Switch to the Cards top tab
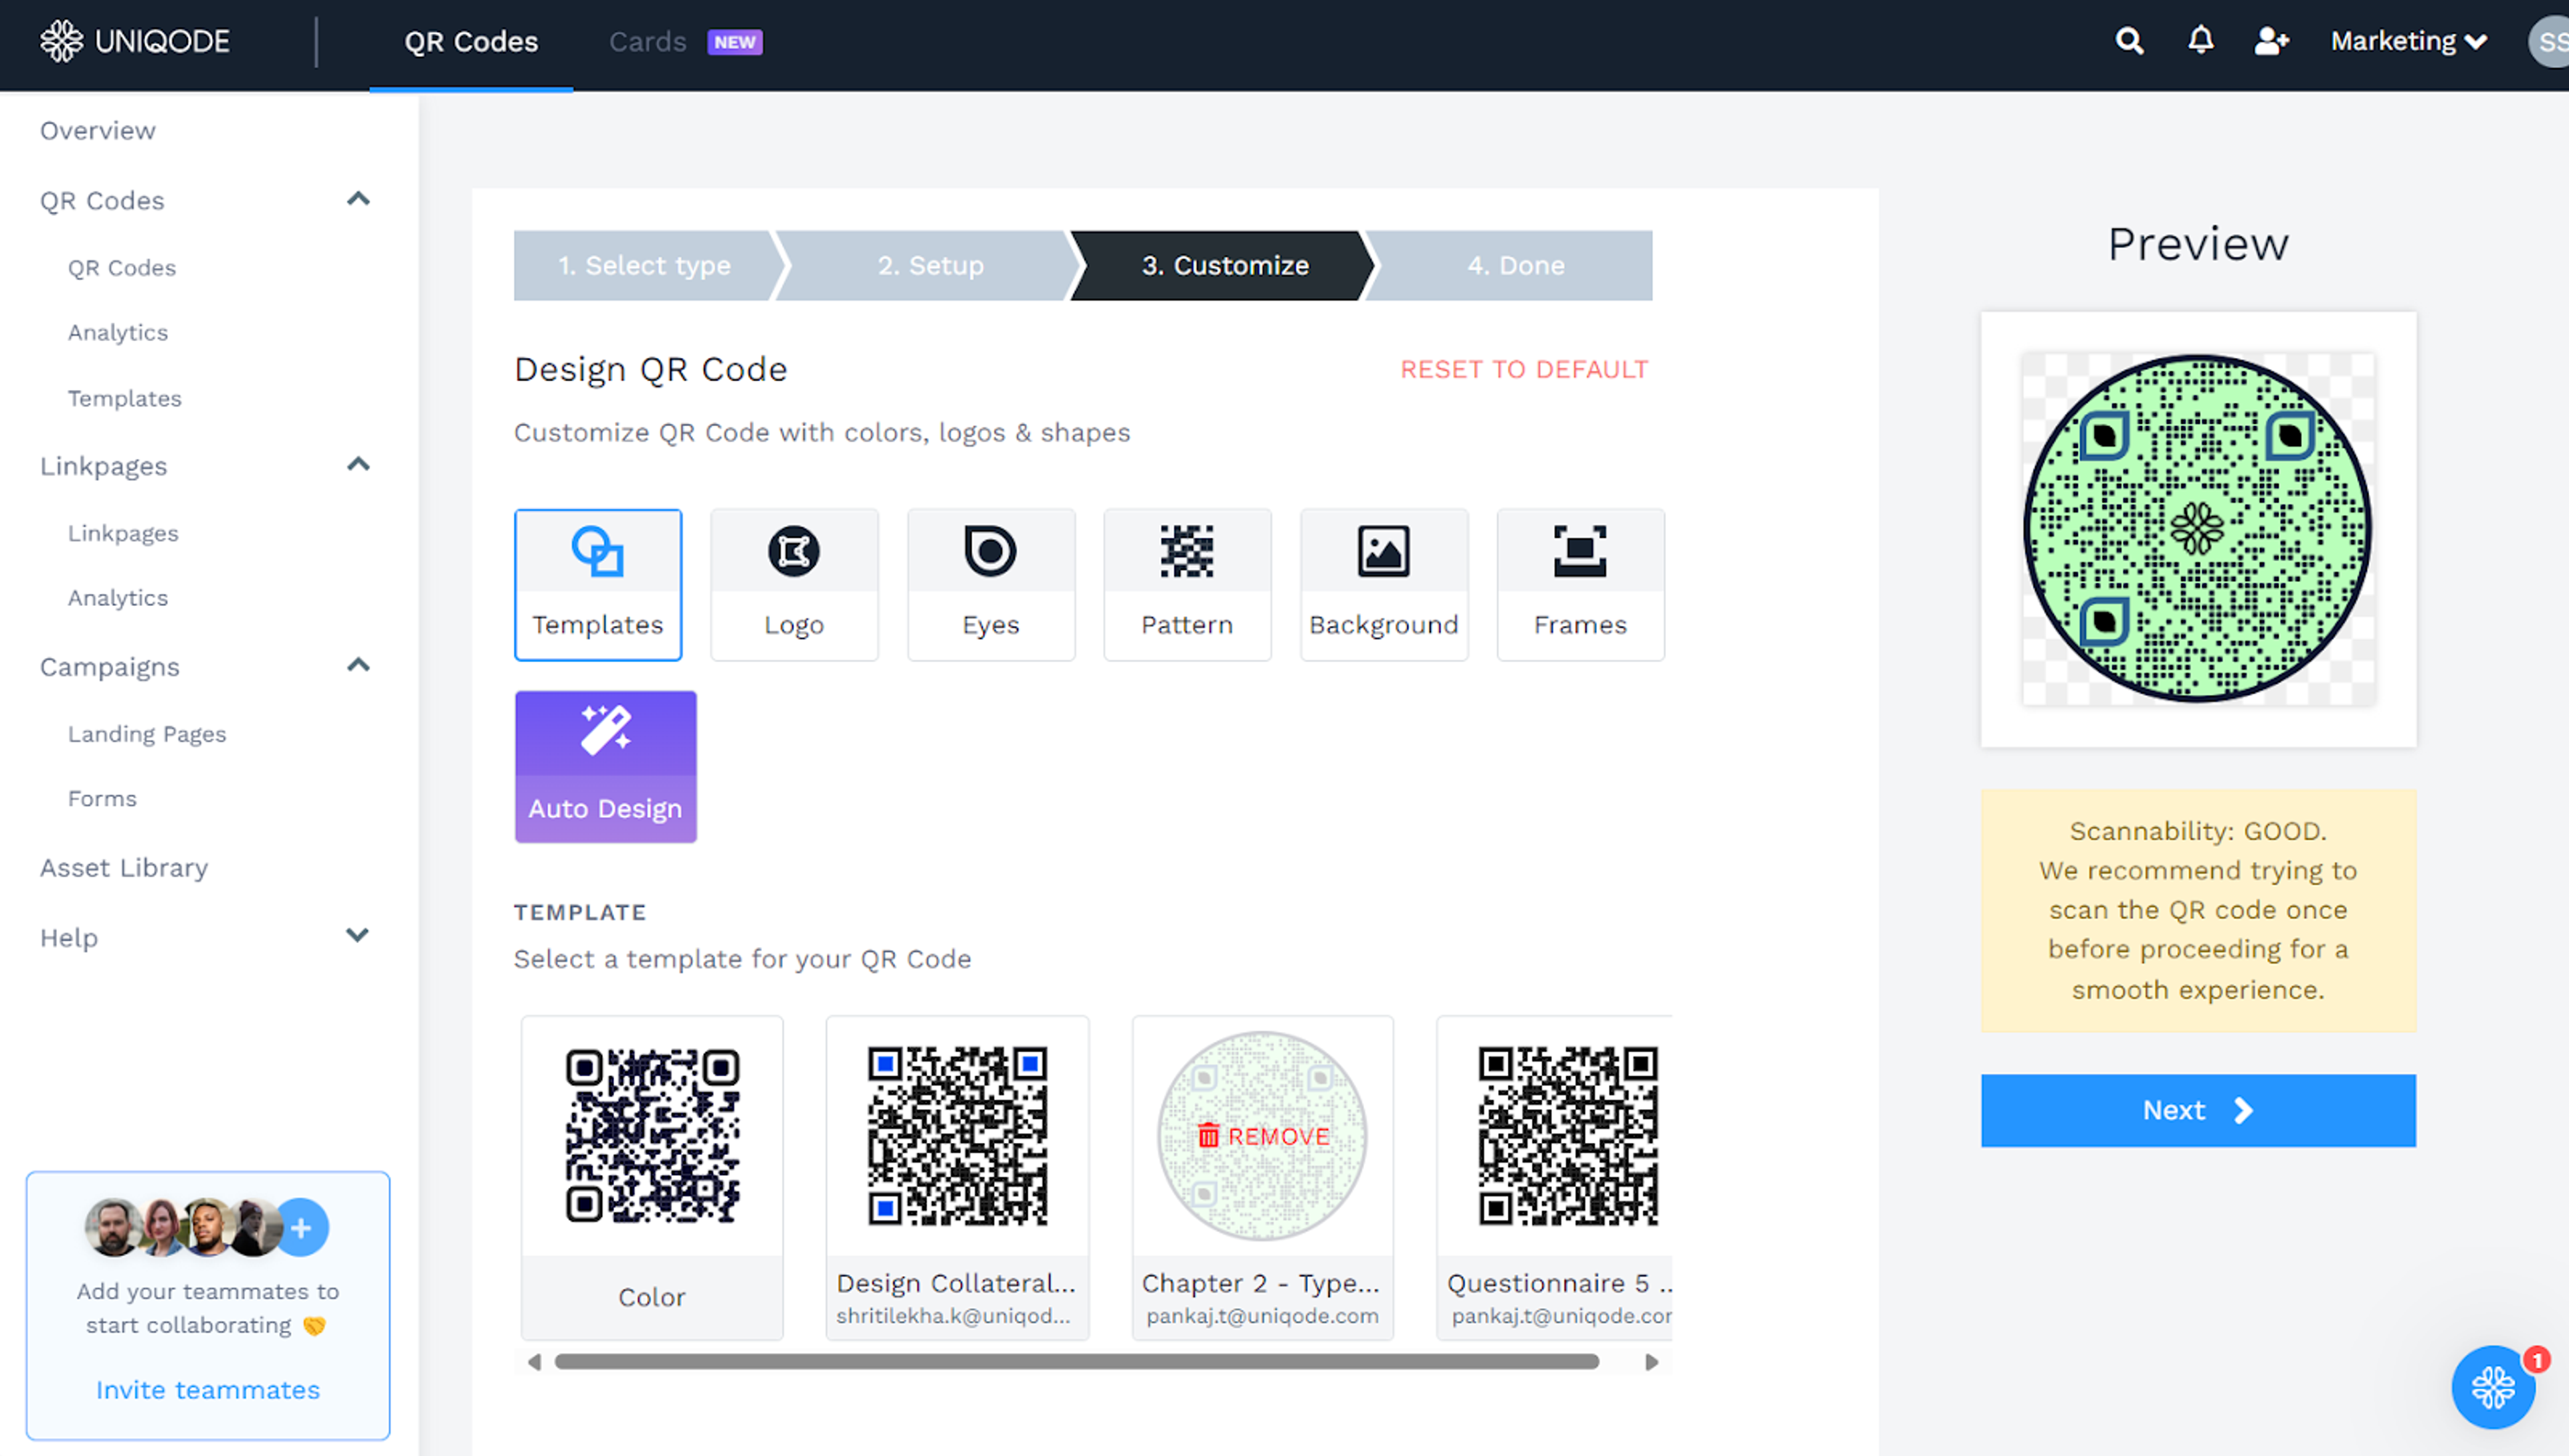2569x1456 pixels. coord(647,42)
